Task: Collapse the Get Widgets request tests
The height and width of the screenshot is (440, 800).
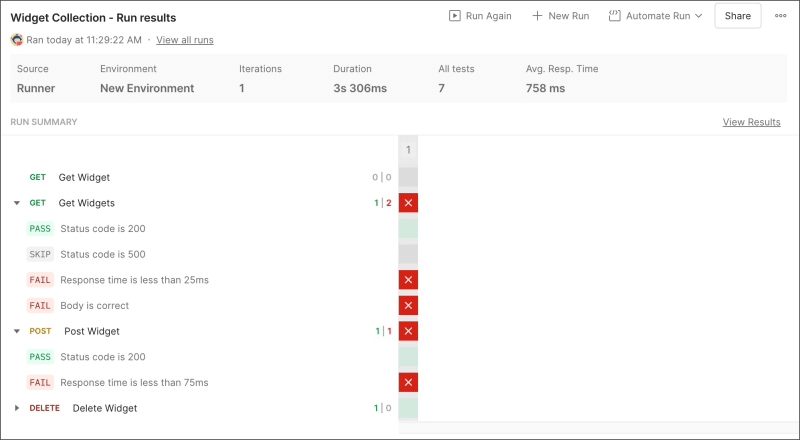Action: pos(17,203)
